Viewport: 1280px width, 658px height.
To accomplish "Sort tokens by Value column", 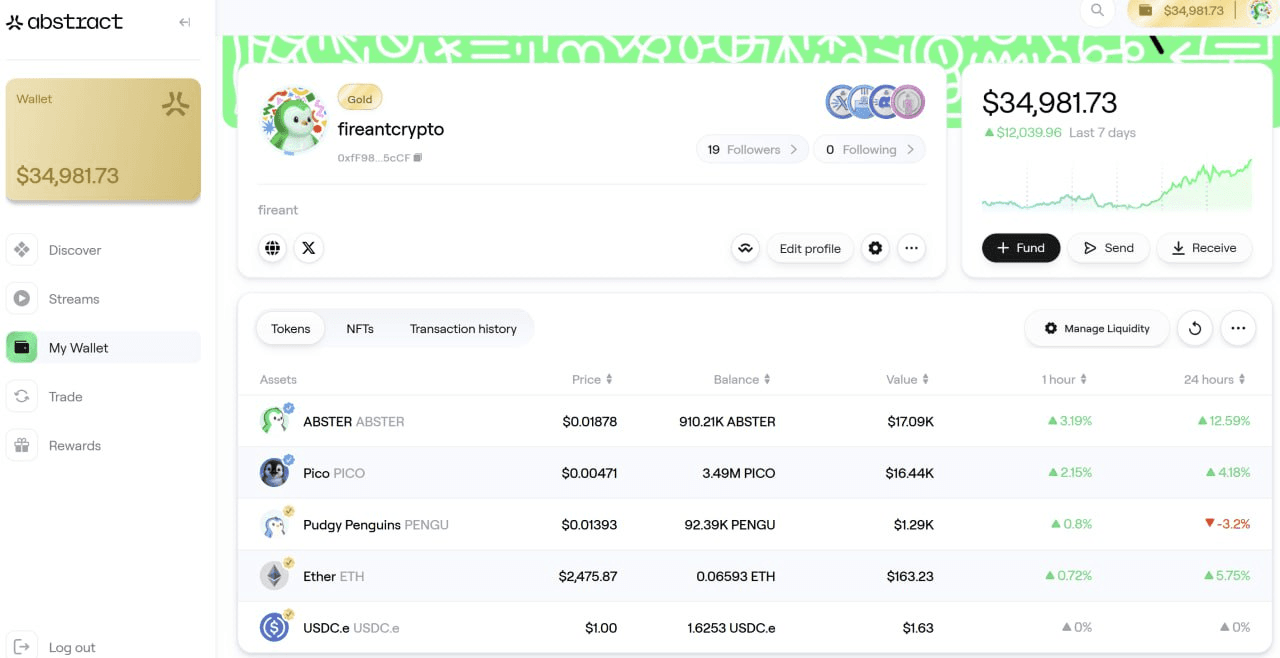I will click(x=908, y=380).
